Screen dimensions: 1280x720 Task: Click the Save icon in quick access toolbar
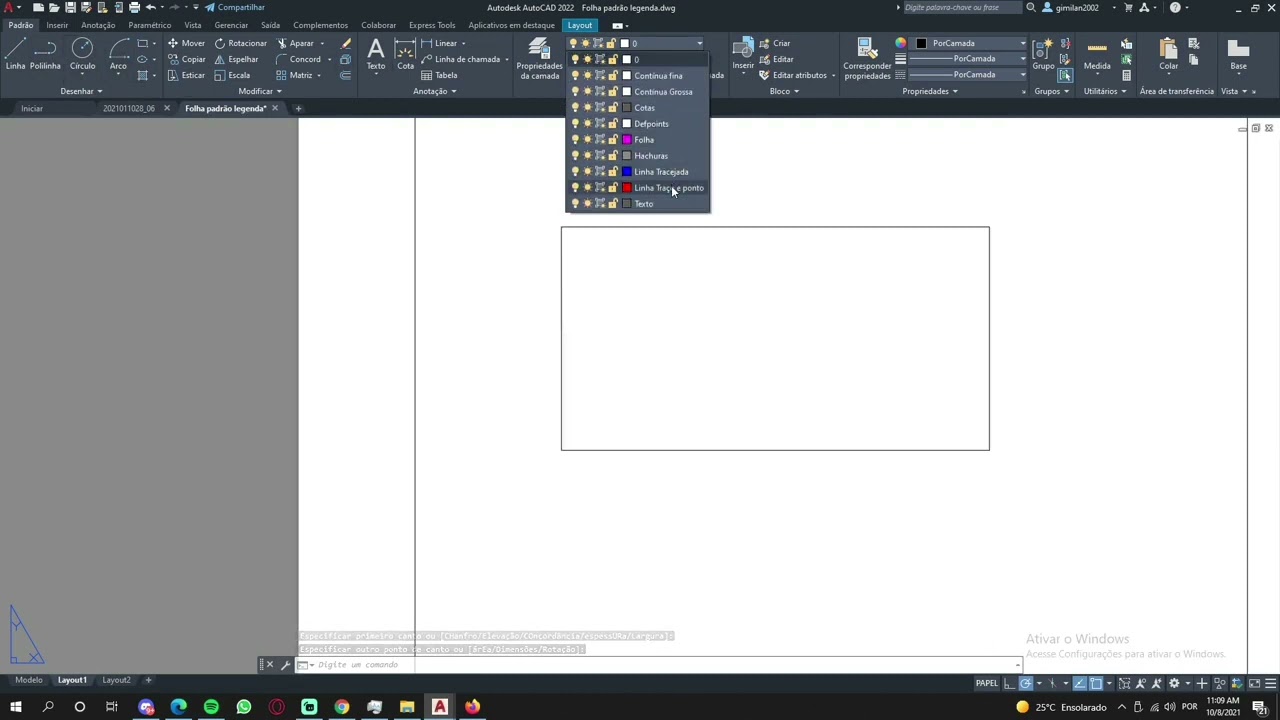70,7
